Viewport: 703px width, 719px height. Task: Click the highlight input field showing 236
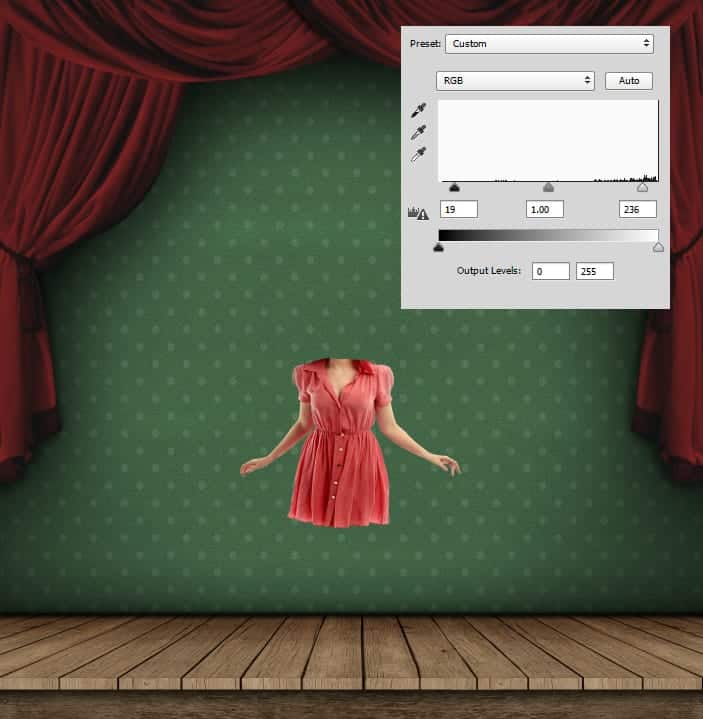point(637,209)
